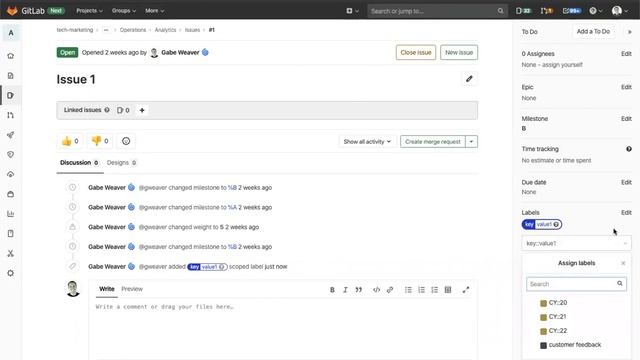This screenshot has height=360, width=640.
Task: Add a task list in comment
Action: (x=435, y=290)
